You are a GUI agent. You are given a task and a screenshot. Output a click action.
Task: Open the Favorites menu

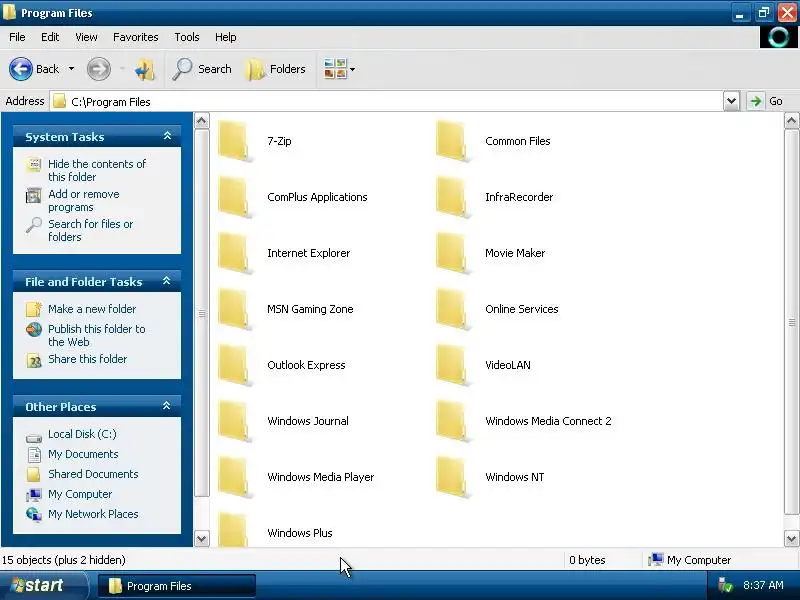pos(136,37)
